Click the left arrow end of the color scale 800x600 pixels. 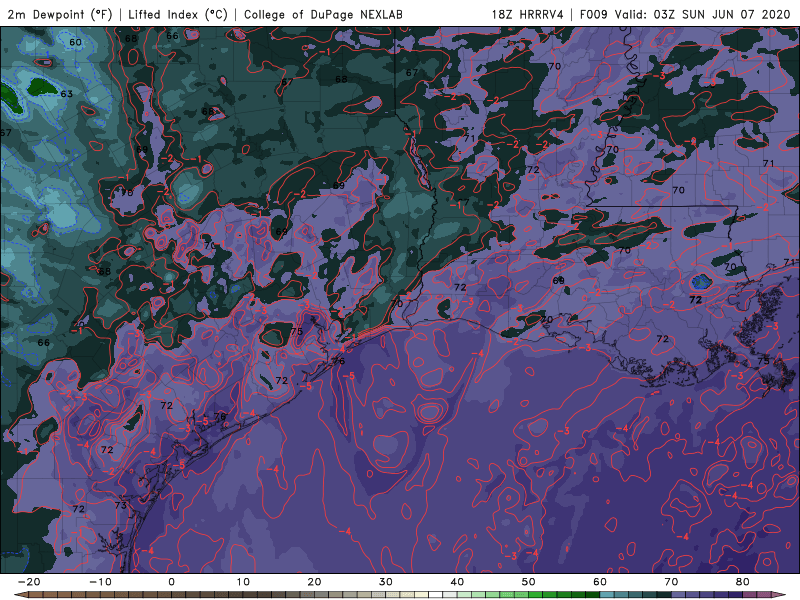tap(19, 595)
